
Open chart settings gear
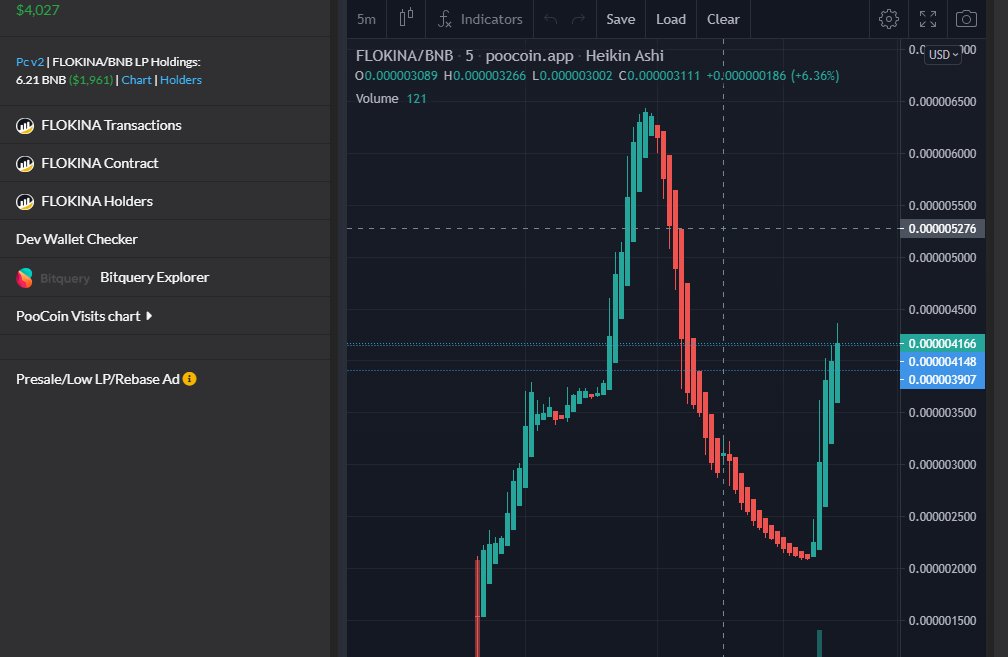(889, 19)
